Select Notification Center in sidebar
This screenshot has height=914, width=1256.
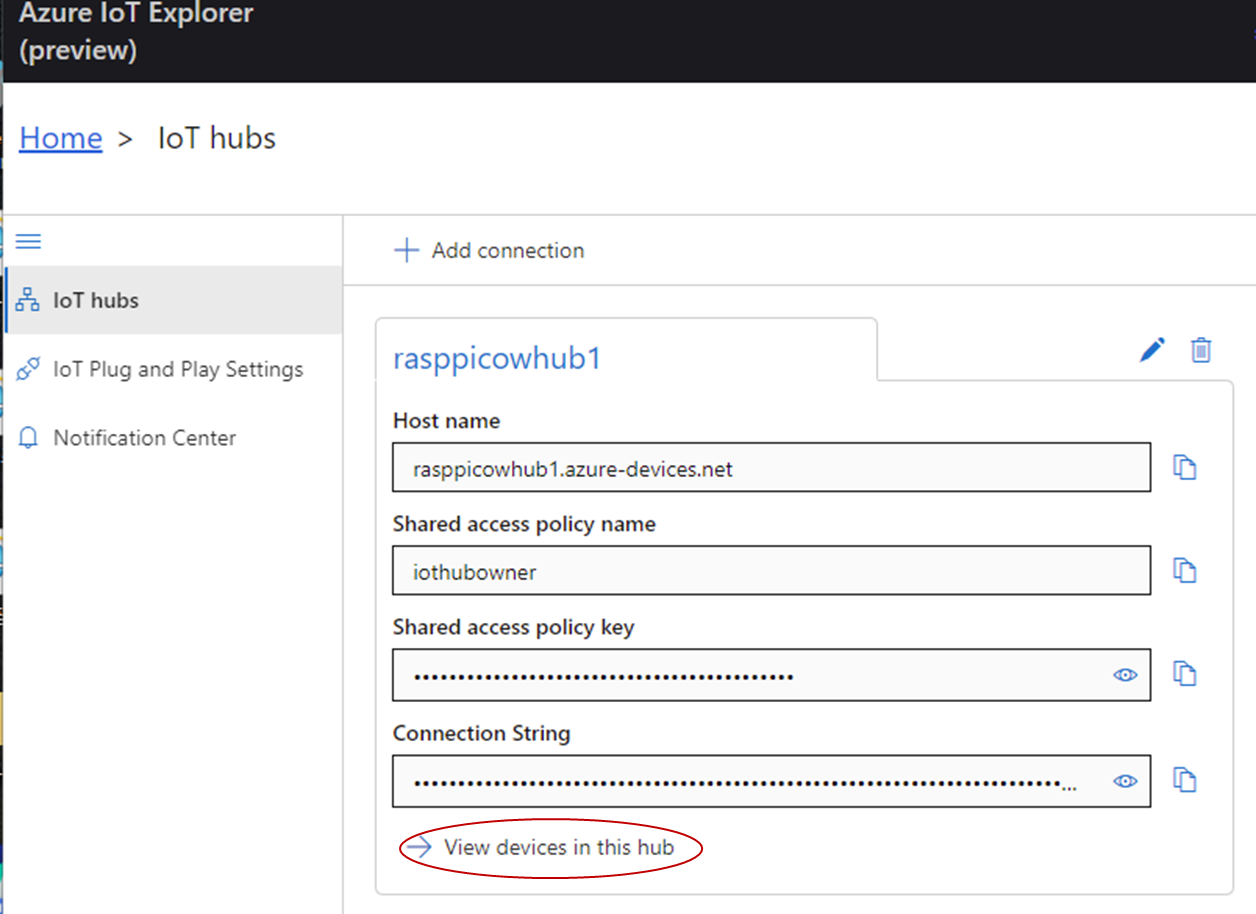144,438
